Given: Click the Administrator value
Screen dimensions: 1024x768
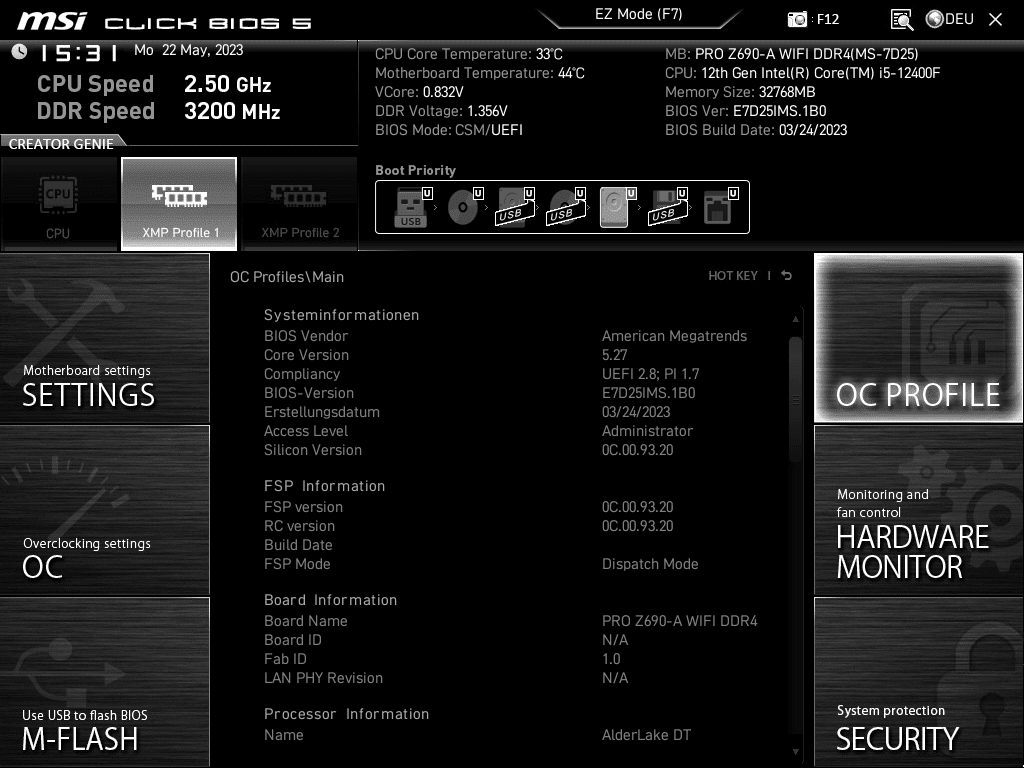Looking at the screenshot, I should [647, 431].
